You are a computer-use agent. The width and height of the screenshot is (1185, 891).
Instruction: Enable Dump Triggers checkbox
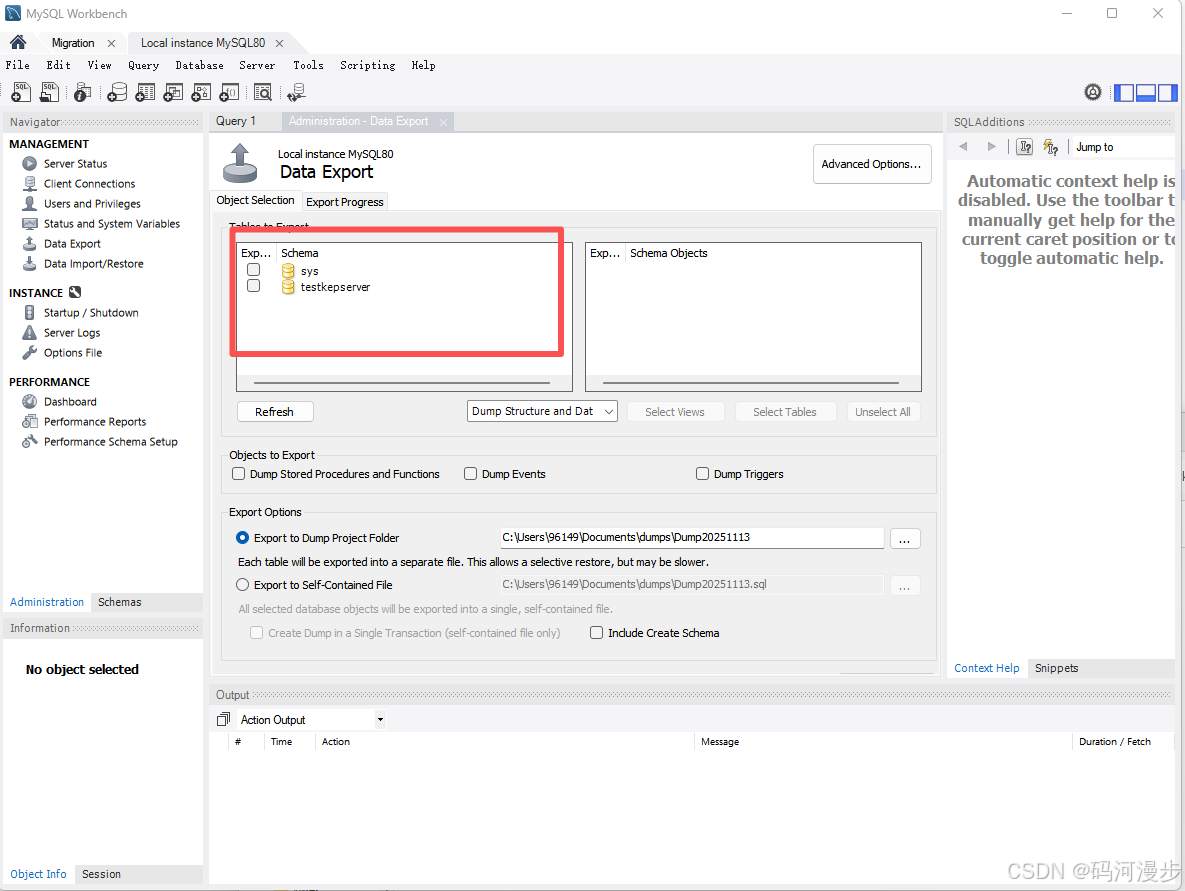pyautogui.click(x=703, y=474)
